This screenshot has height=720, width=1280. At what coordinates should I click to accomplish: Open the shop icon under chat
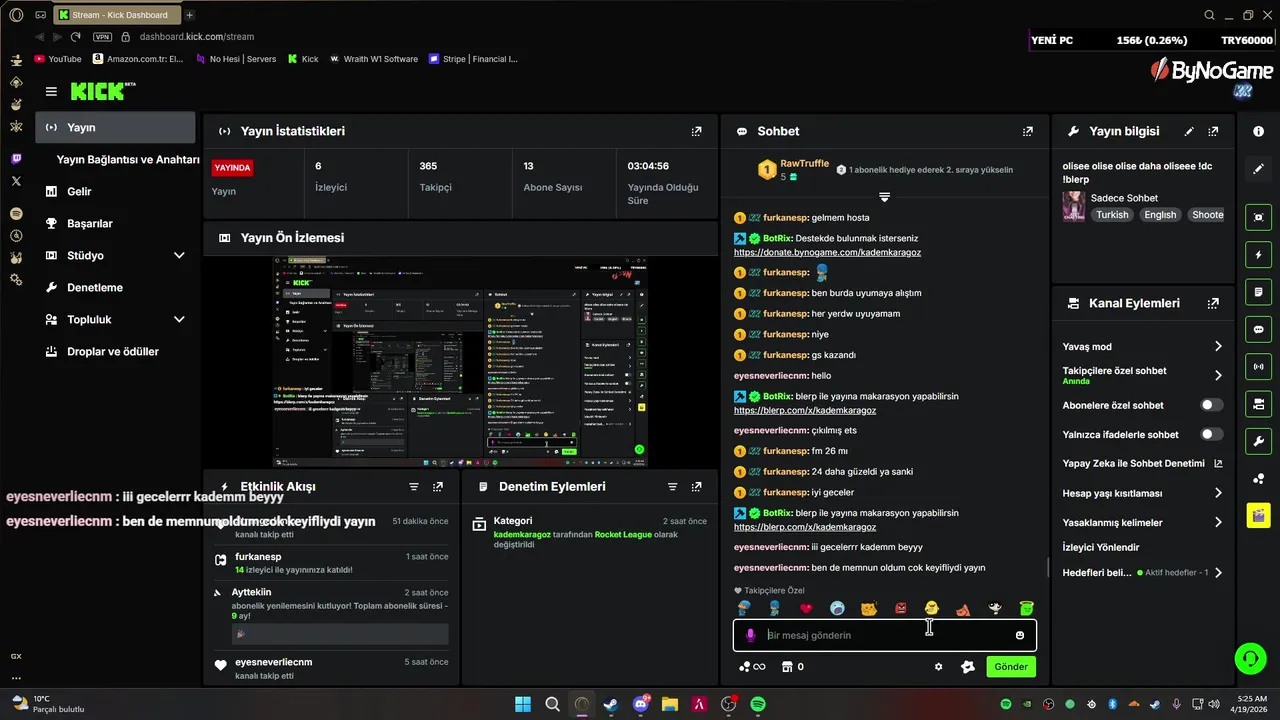tap(787, 667)
